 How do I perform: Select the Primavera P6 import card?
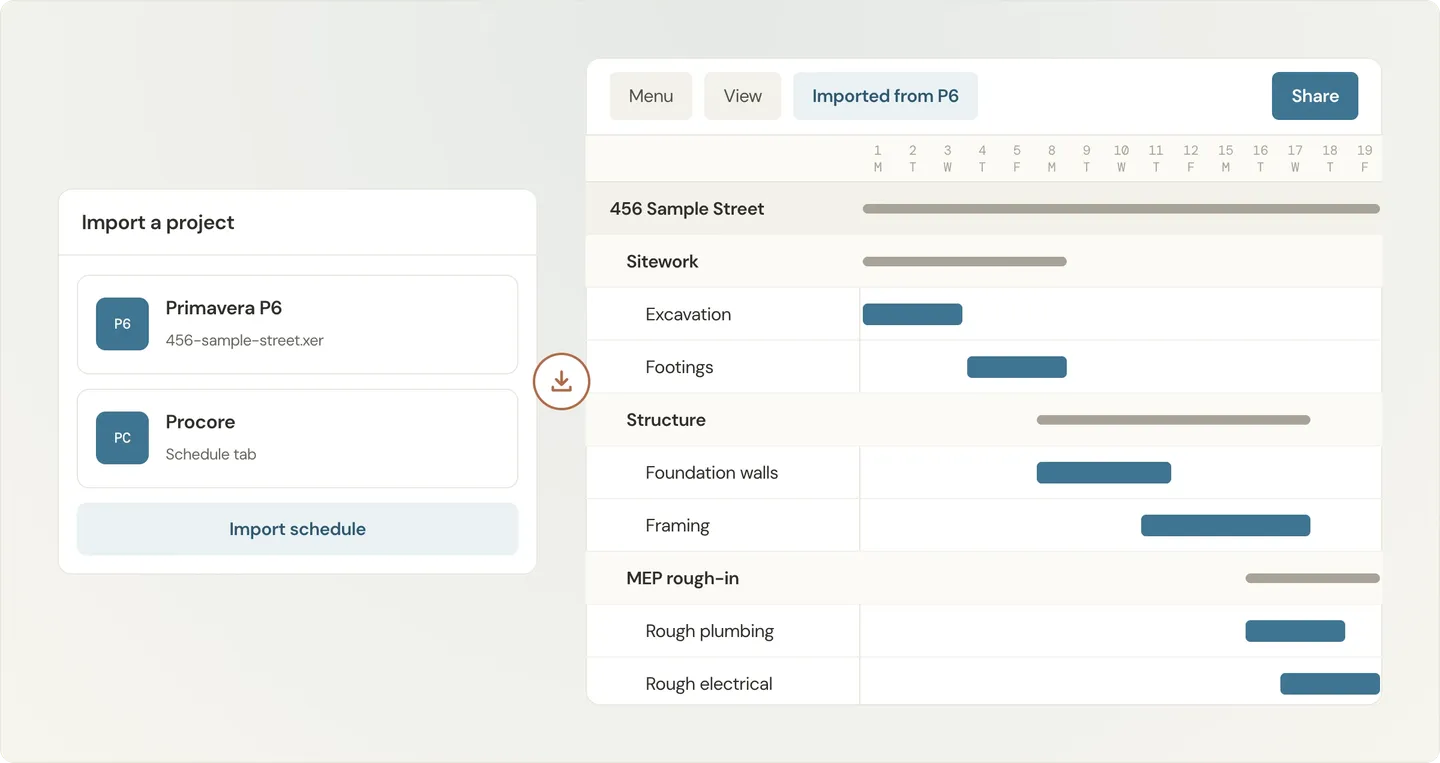[x=297, y=324]
